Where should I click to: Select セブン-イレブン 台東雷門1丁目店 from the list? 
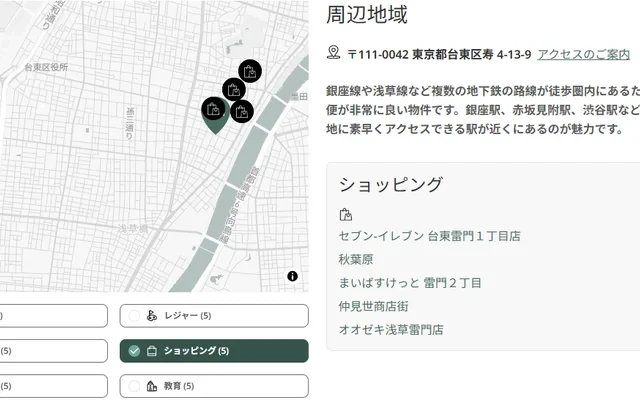[429, 236]
